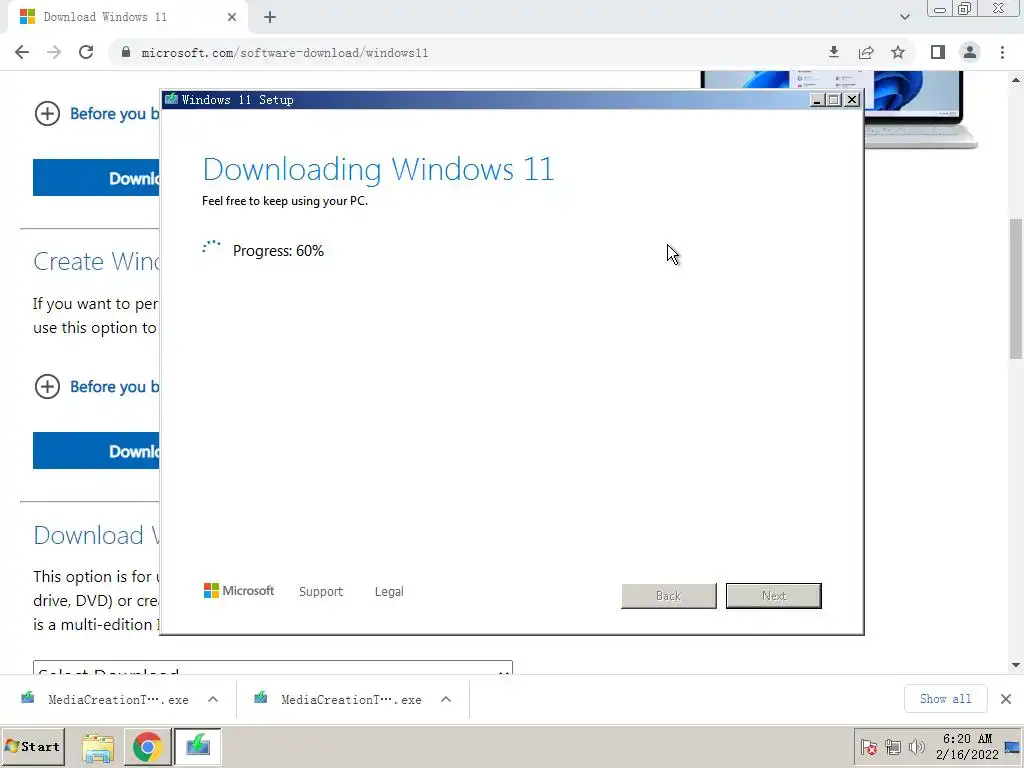Share this page via toolbar icon

(866, 52)
